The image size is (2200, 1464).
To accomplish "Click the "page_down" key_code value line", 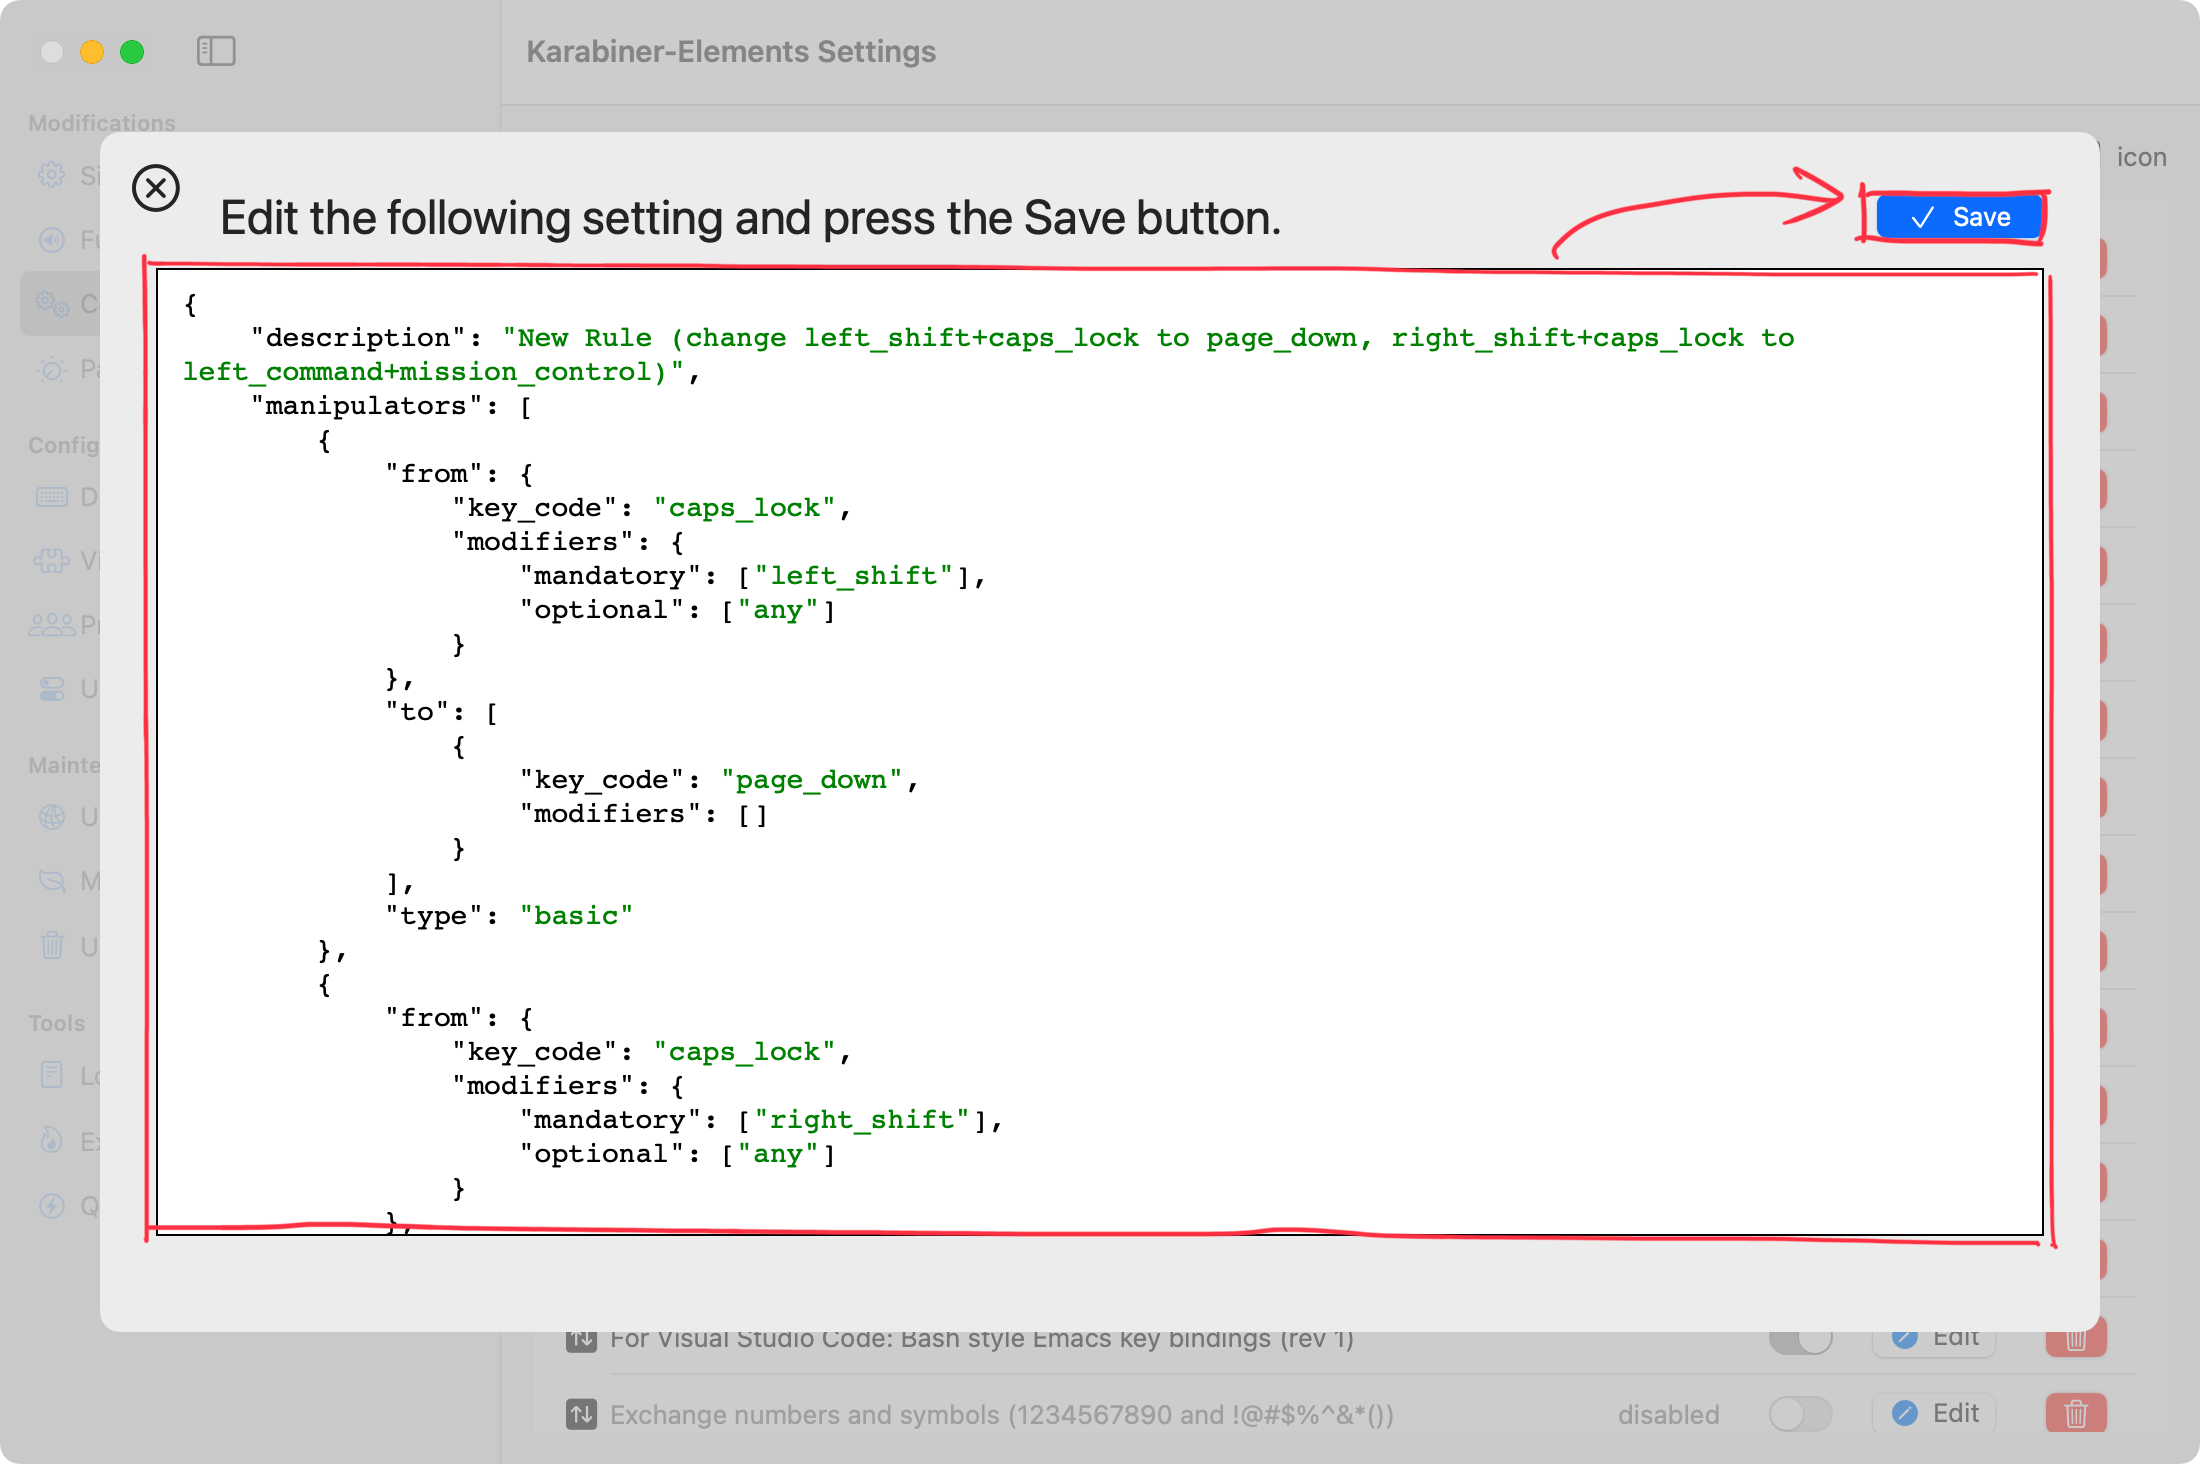I will coord(719,780).
